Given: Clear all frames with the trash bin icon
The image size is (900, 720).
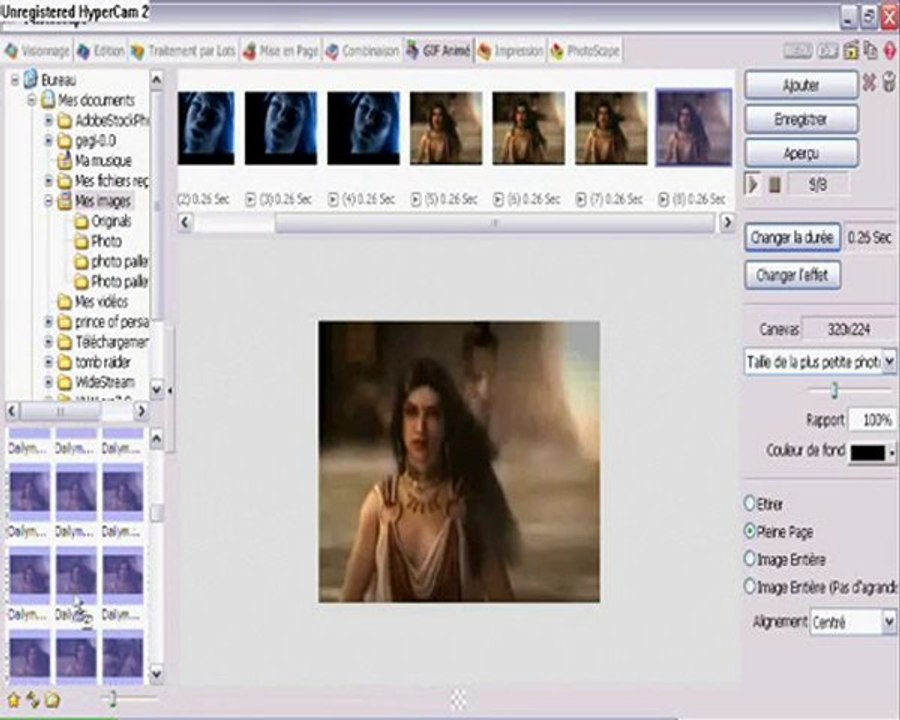Looking at the screenshot, I should pyautogui.click(x=889, y=82).
